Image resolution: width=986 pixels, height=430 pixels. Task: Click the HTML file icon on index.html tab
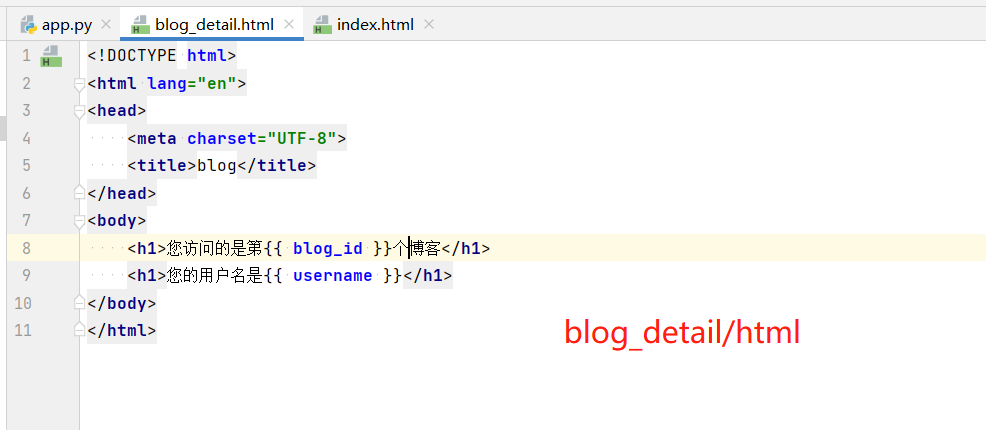pos(322,25)
